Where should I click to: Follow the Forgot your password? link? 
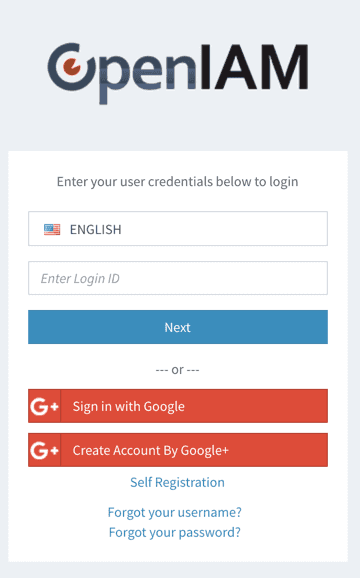[175, 533]
